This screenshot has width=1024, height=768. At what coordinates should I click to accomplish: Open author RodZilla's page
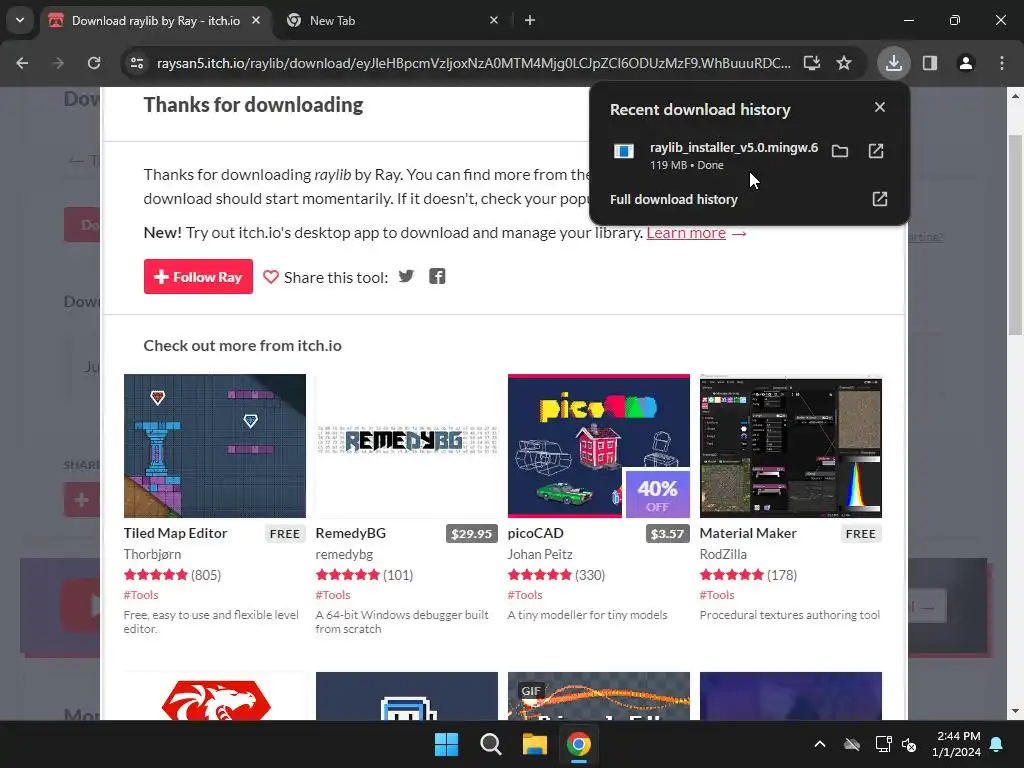723,554
